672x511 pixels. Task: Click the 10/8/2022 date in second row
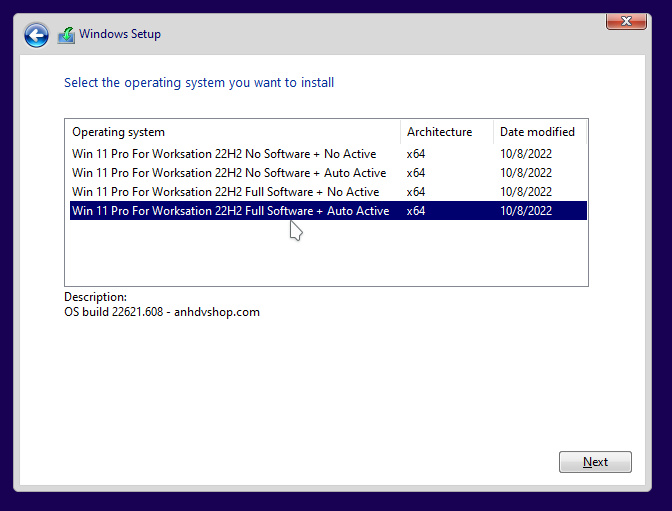click(x=525, y=173)
